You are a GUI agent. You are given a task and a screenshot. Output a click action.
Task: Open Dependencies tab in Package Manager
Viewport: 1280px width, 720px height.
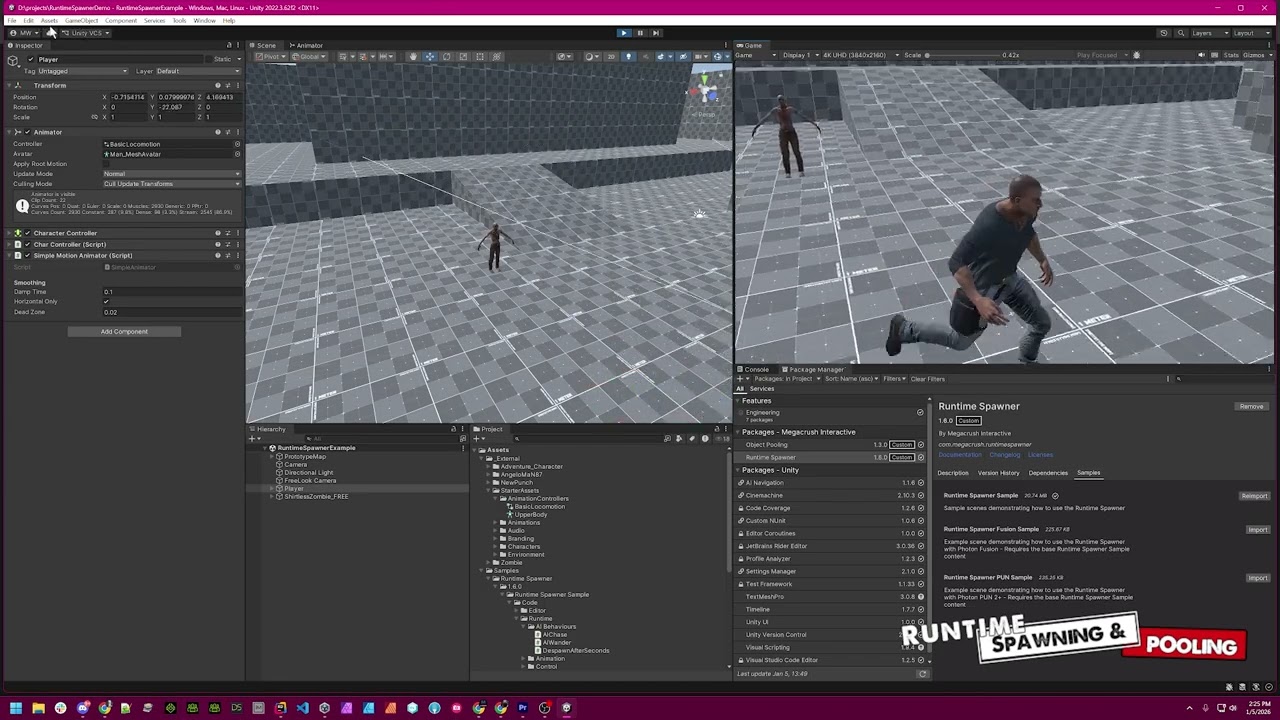point(1048,473)
